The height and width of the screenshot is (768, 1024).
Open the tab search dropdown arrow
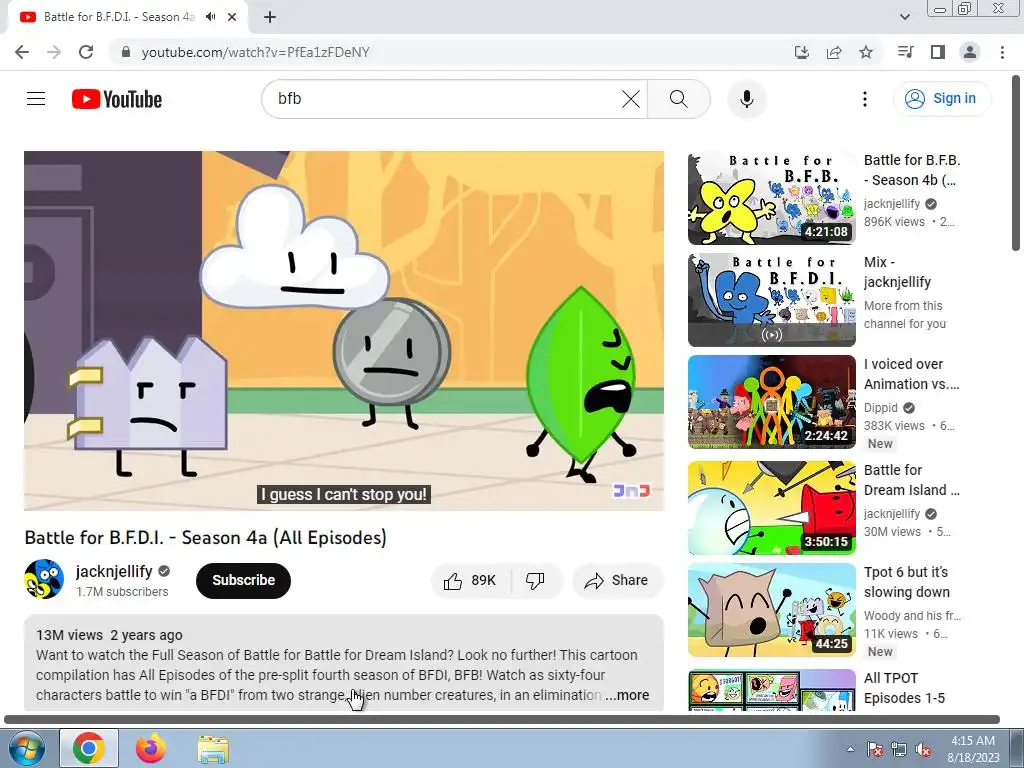point(905,17)
